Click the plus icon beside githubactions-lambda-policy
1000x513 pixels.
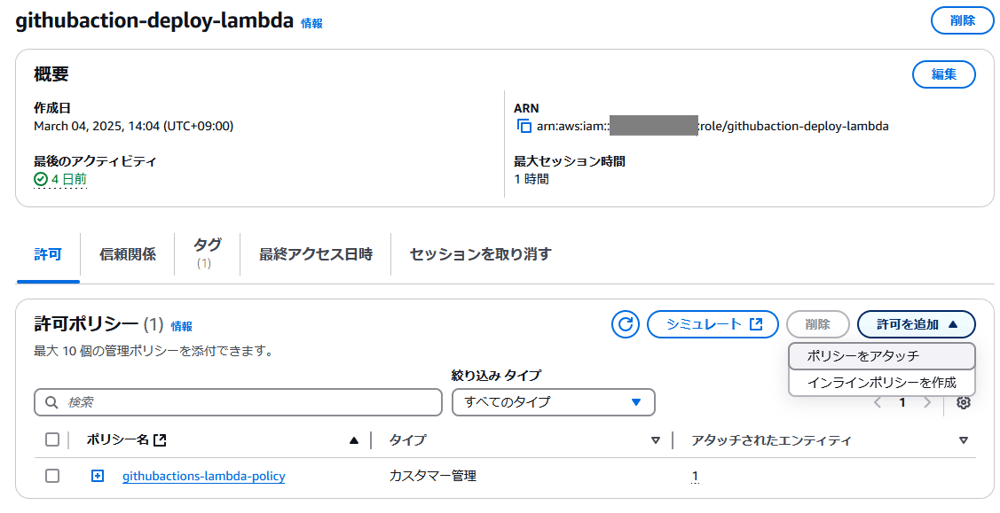coord(98,476)
